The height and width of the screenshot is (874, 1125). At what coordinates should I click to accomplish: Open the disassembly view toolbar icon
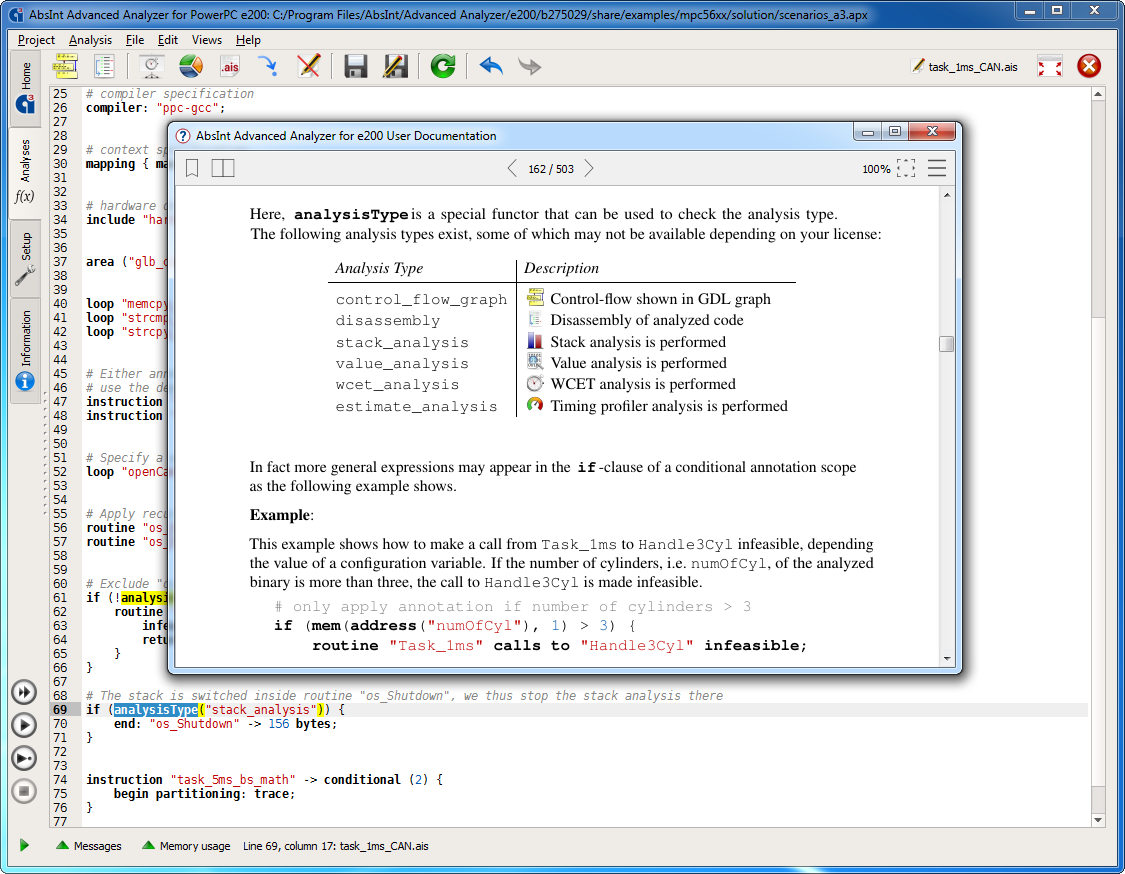coord(105,67)
